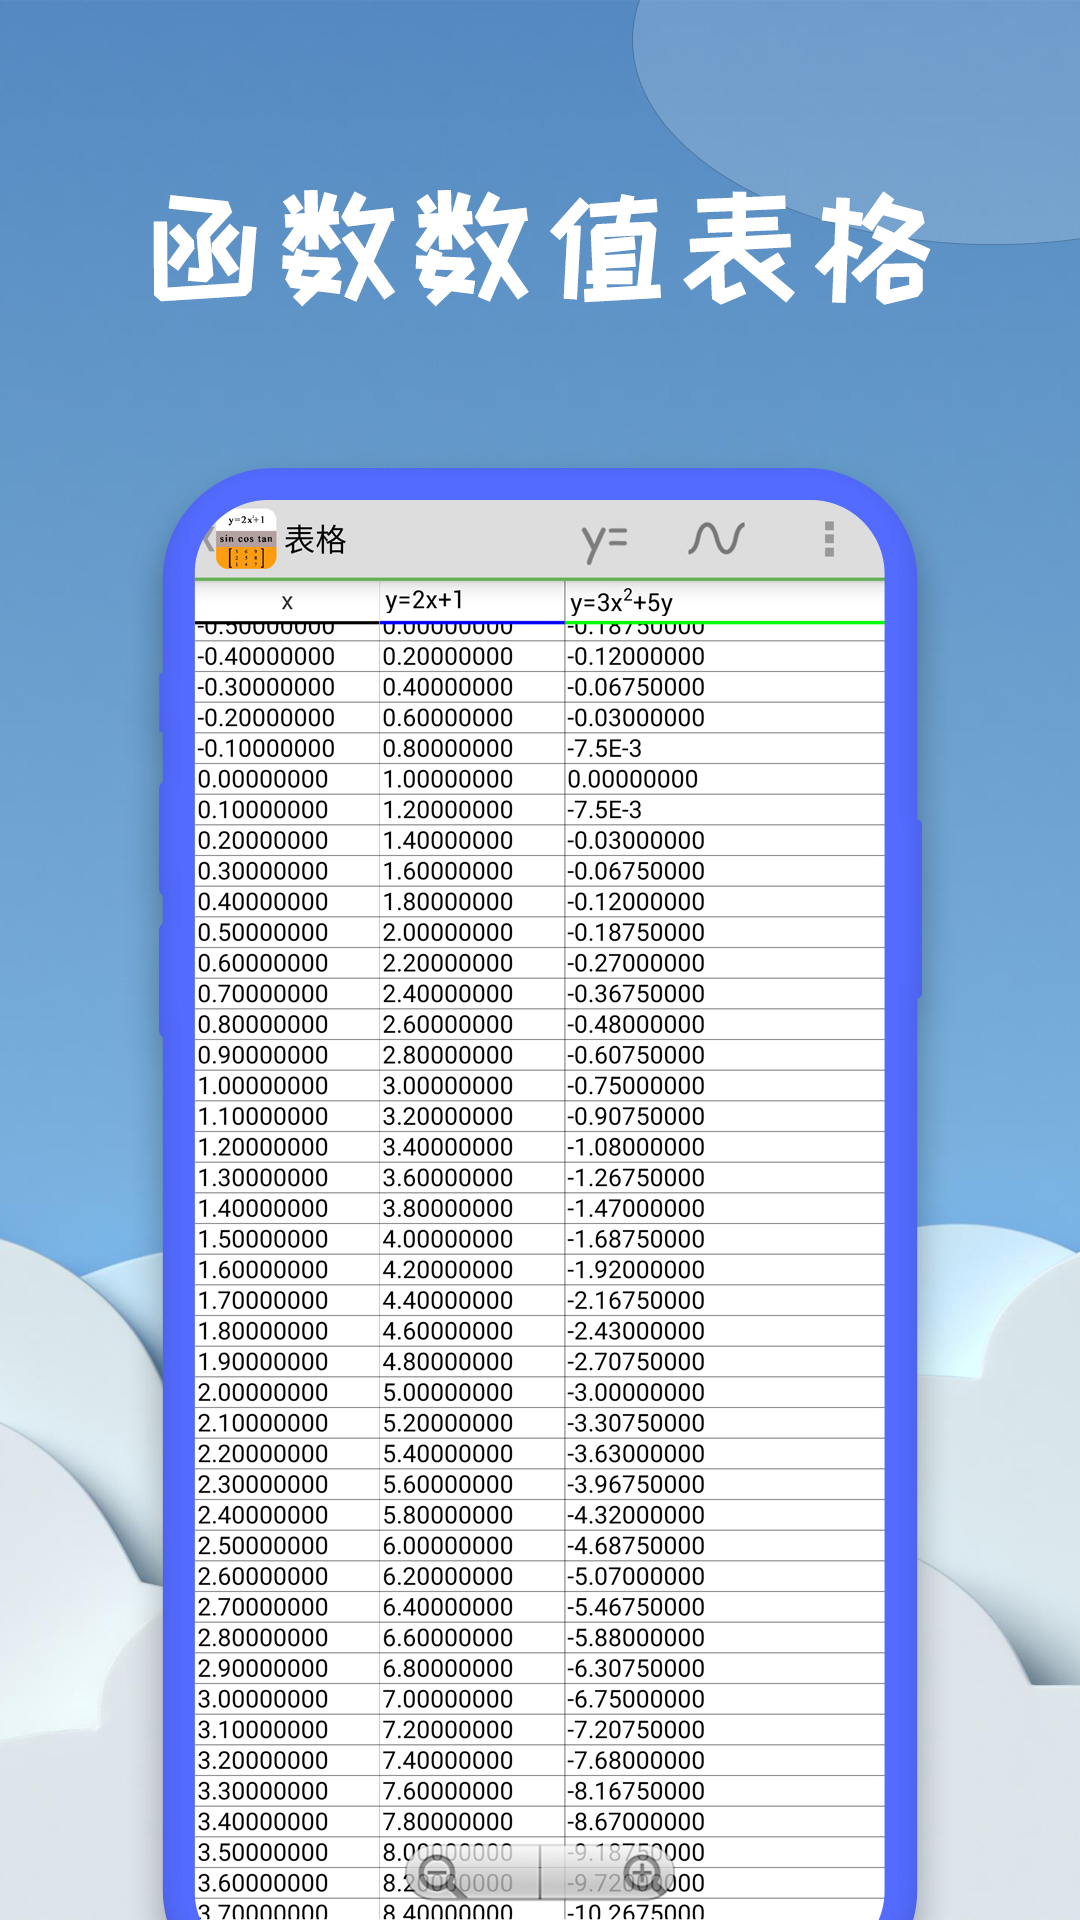This screenshot has height=1920, width=1080.
Task: Tap the 函数数值表格 heading
Action: [540, 248]
